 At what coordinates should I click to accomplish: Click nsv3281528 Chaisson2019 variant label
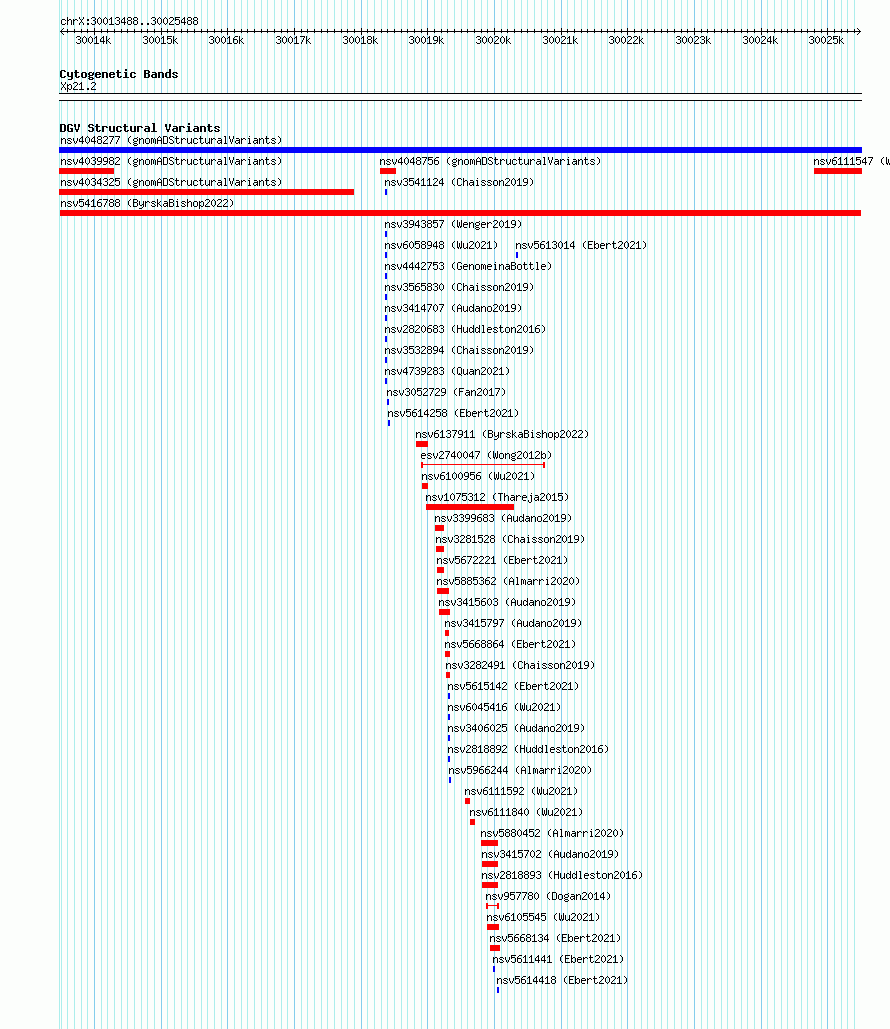[510, 539]
